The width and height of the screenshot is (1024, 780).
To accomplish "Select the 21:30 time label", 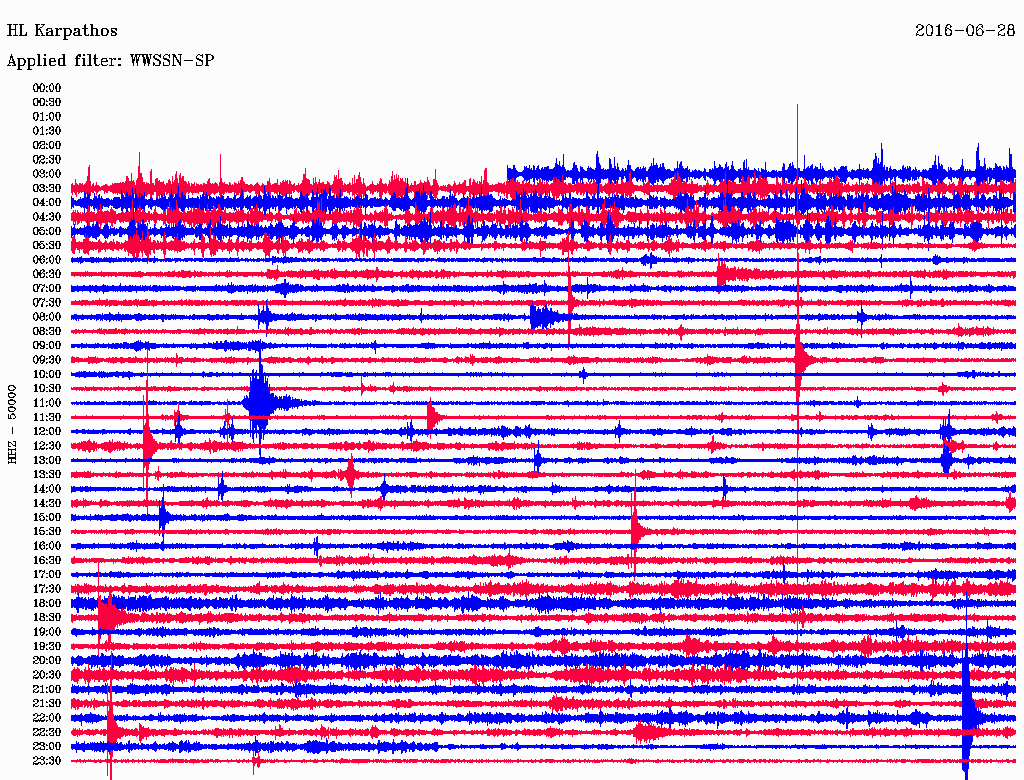I will [x=46, y=703].
